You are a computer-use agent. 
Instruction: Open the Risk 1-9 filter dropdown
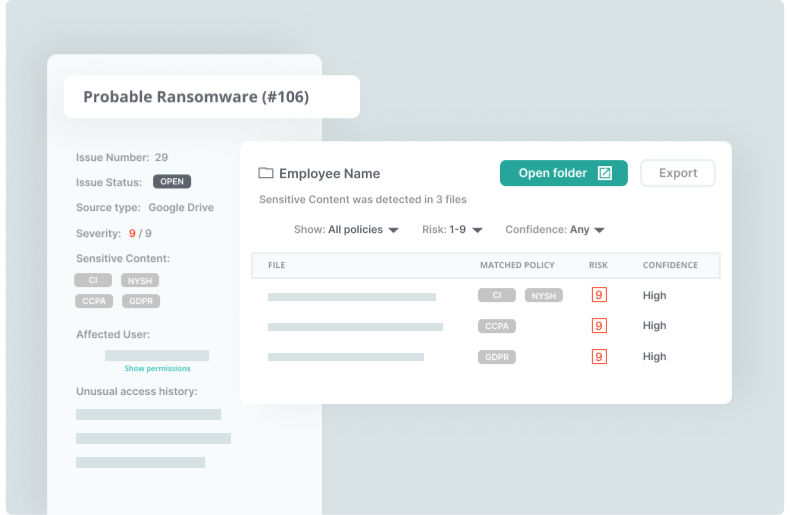[452, 230]
